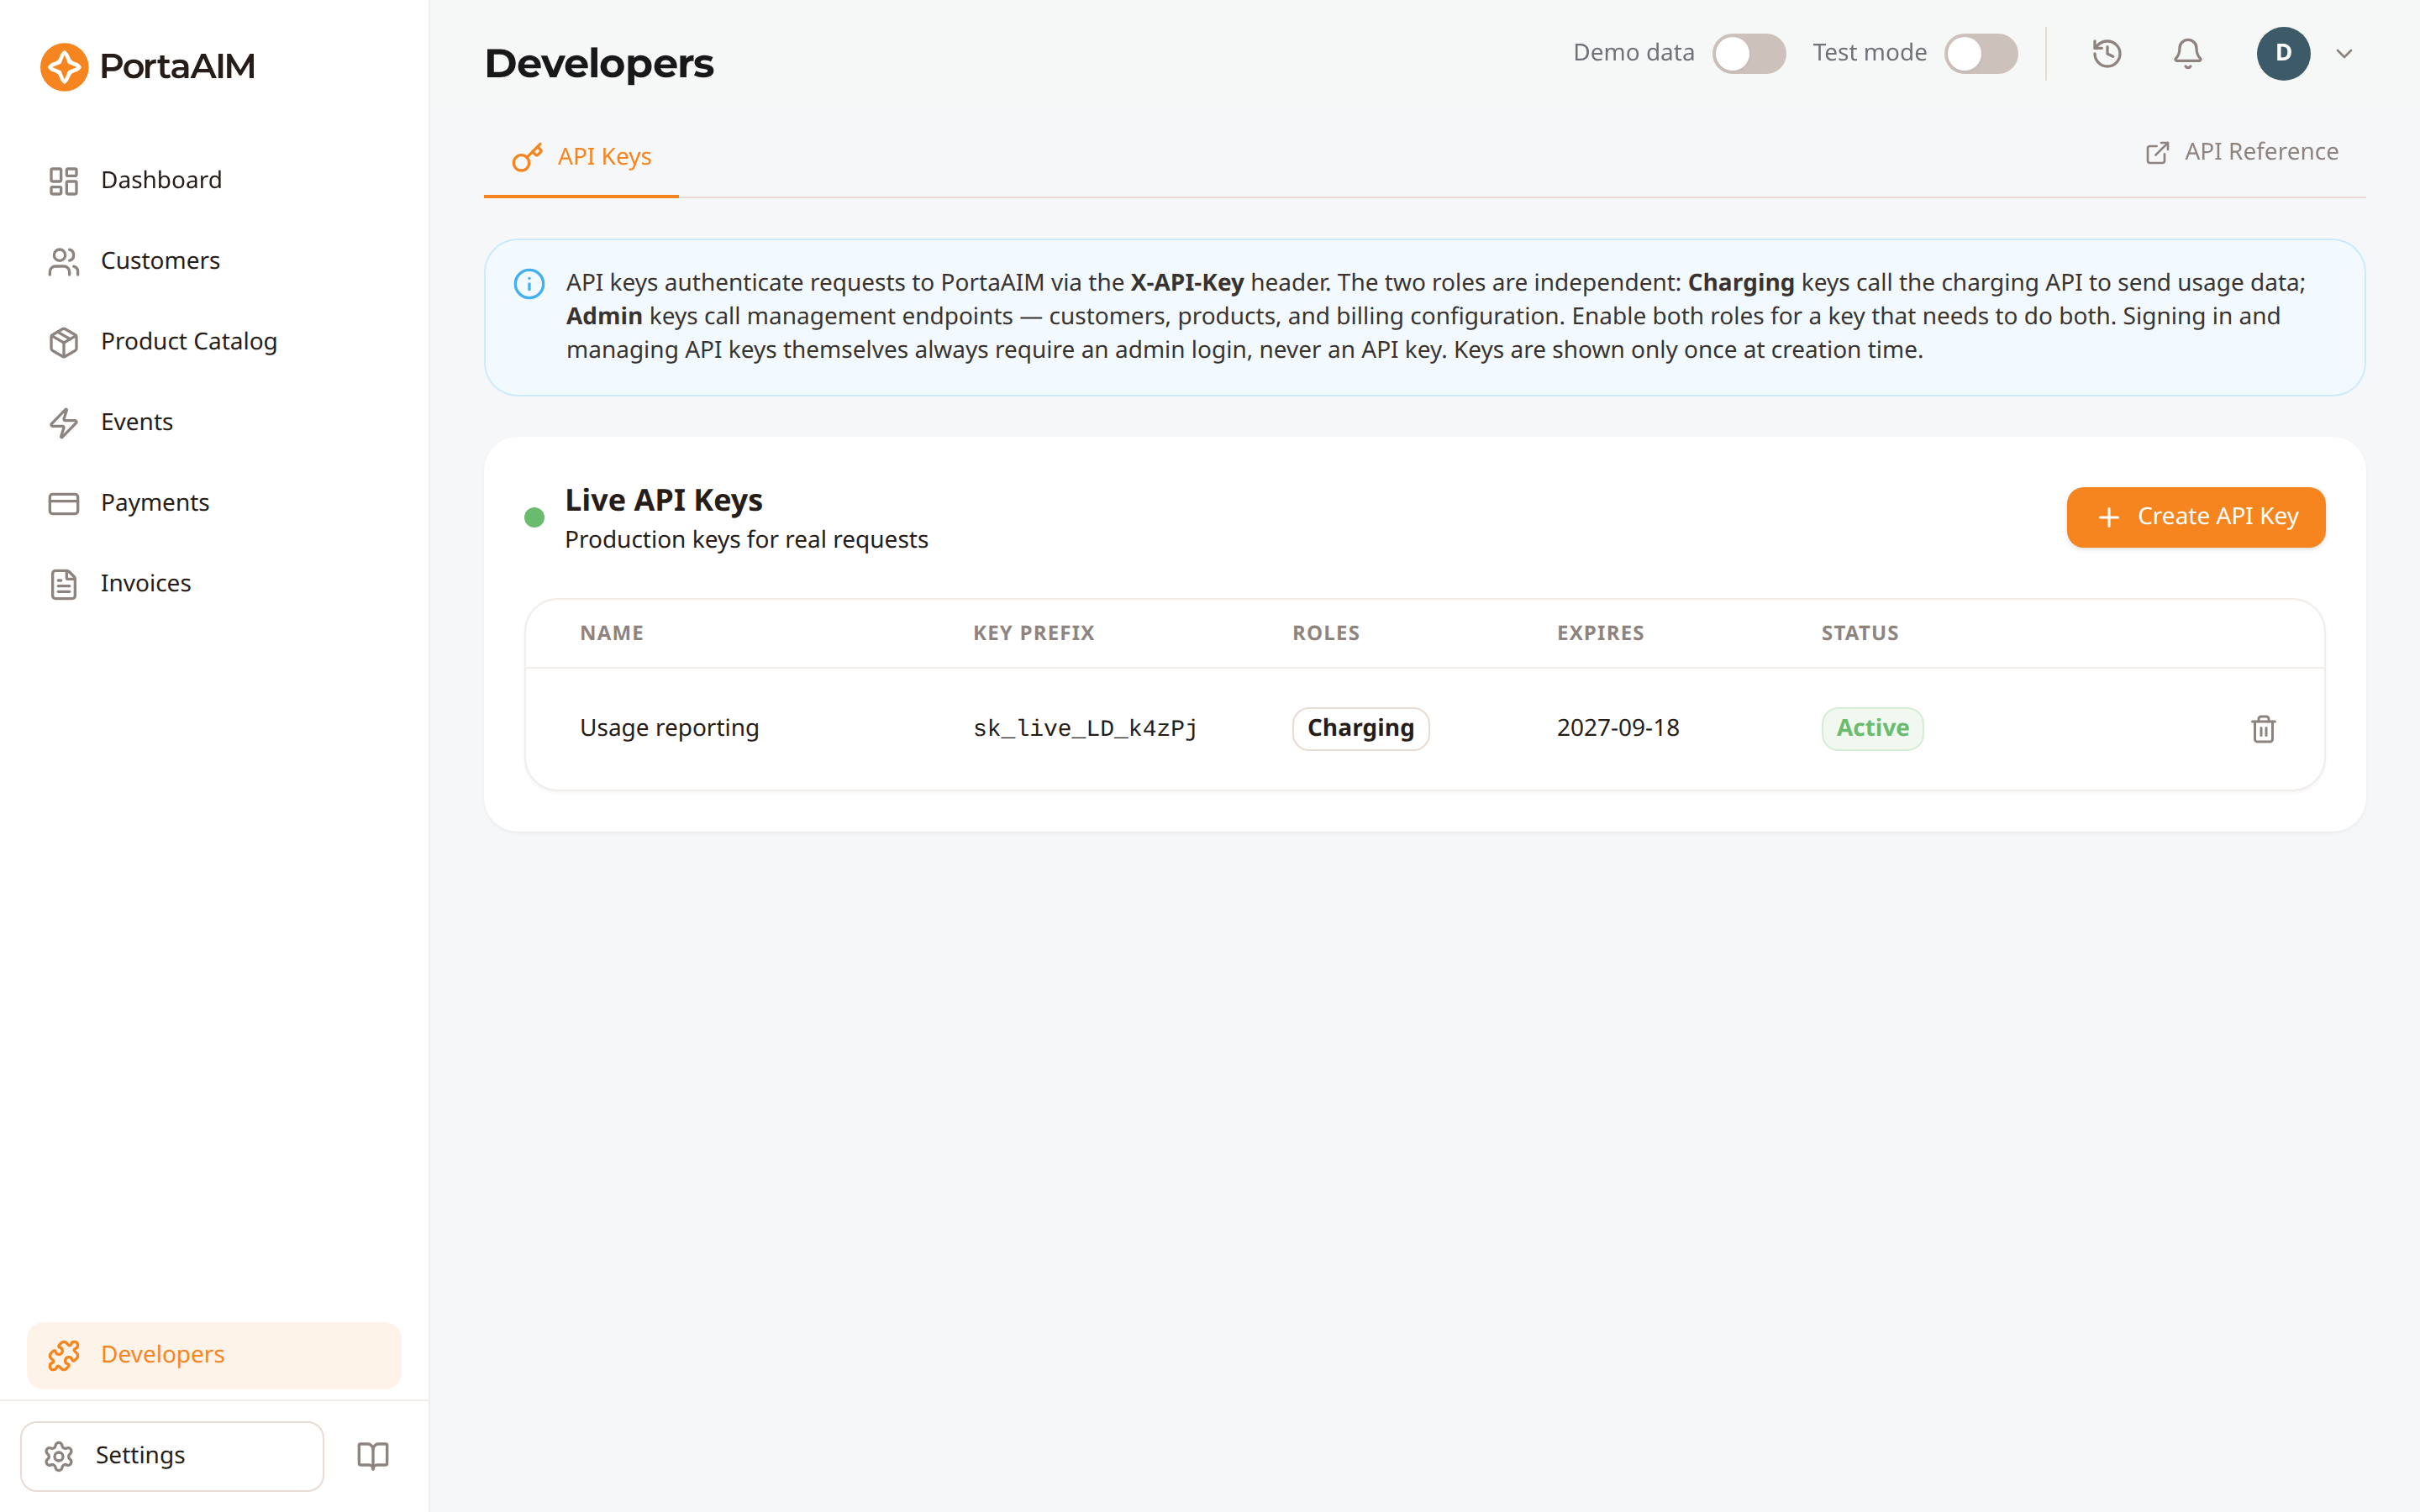Click the Live API Keys heading

tap(664, 500)
